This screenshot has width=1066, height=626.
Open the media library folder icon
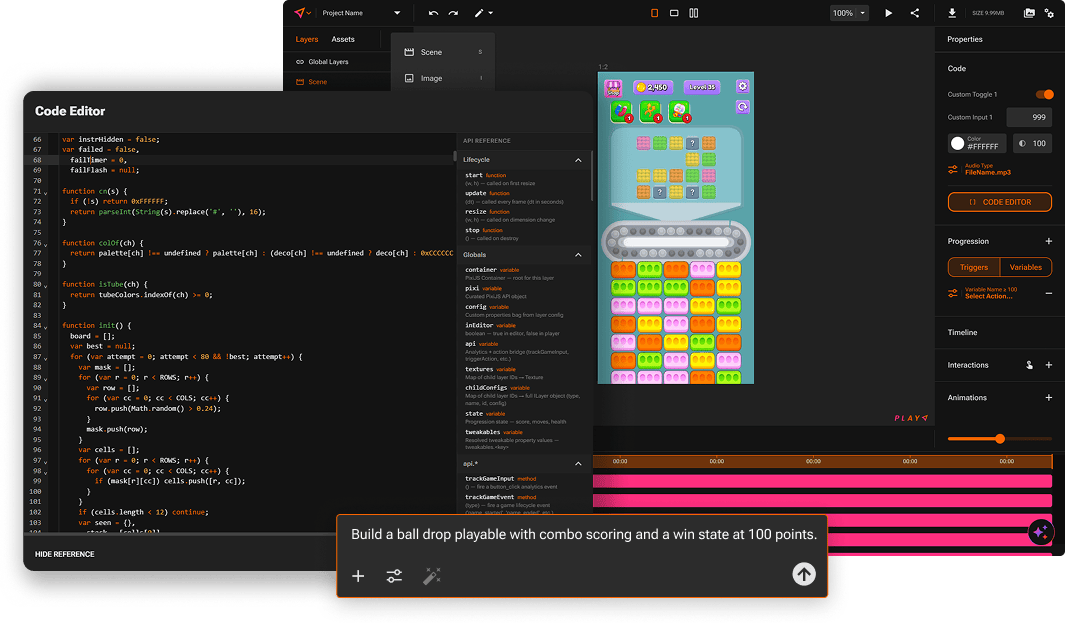tap(1029, 13)
